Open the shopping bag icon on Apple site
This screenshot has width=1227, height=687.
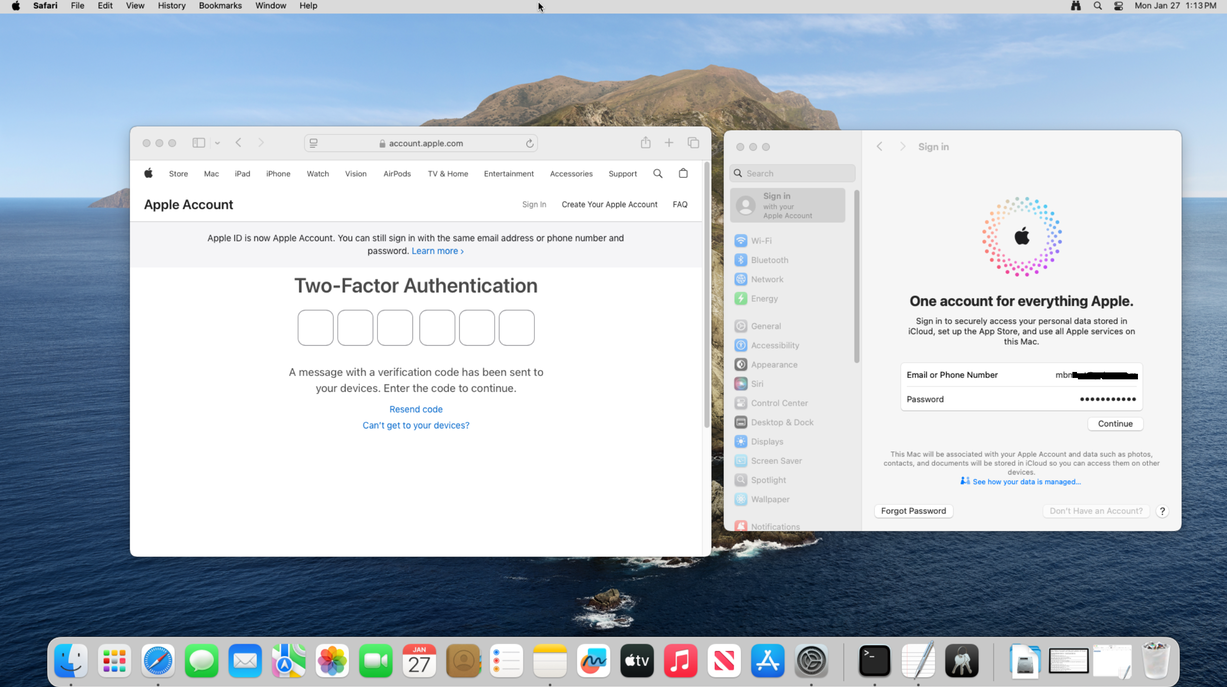click(683, 173)
